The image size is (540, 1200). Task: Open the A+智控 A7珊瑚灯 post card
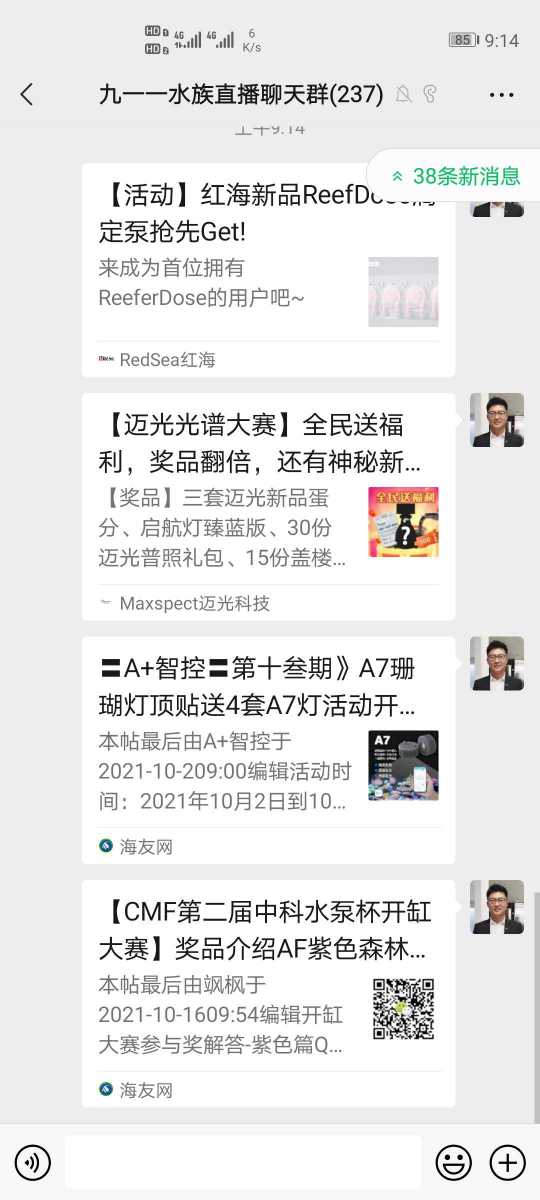click(268, 750)
